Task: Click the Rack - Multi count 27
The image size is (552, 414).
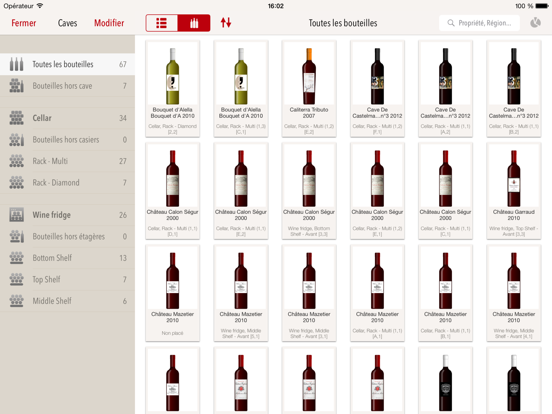Action: [x=123, y=161]
